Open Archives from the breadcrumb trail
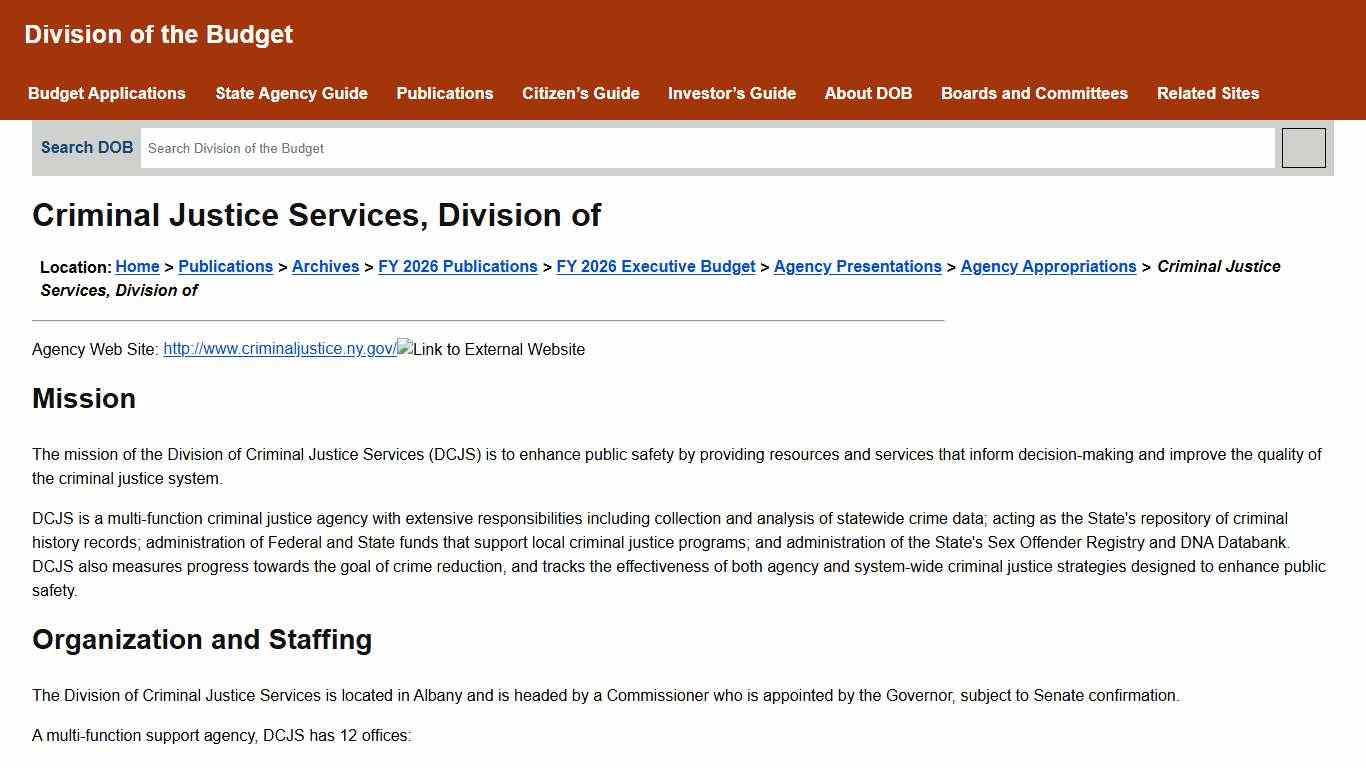1366x768 pixels. tap(325, 266)
